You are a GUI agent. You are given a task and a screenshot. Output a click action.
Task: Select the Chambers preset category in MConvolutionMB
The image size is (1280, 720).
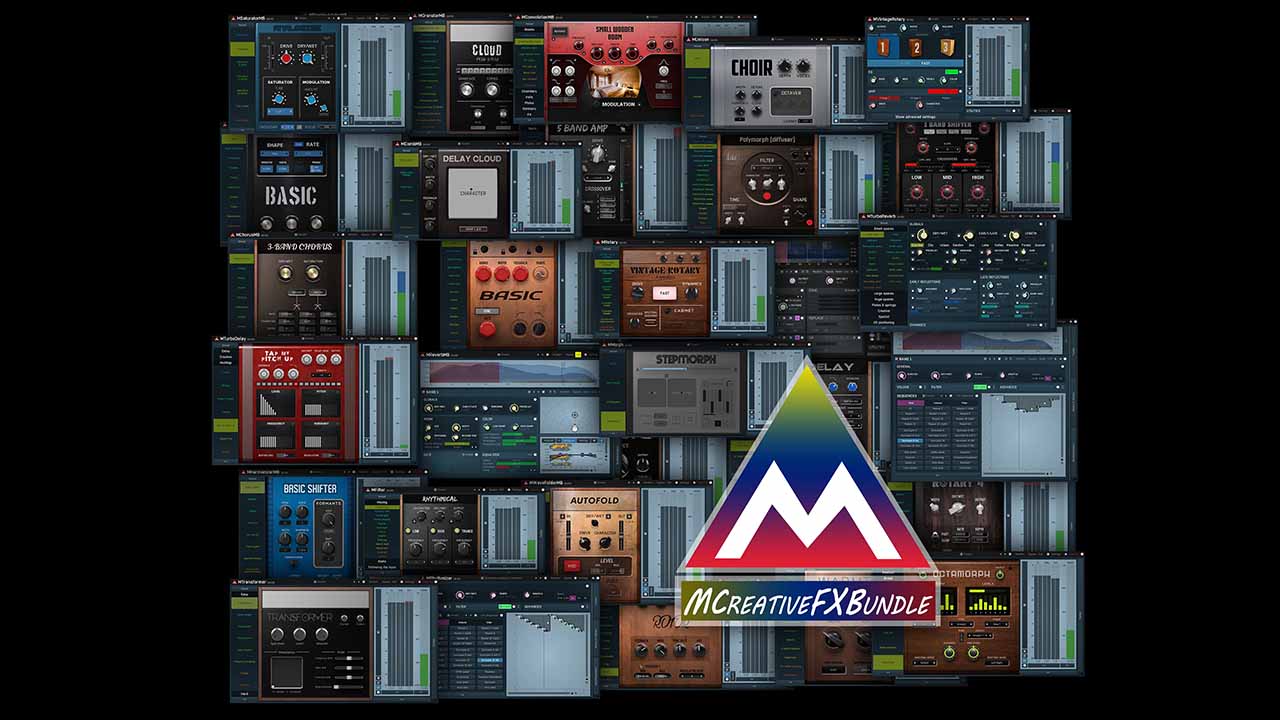click(528, 91)
